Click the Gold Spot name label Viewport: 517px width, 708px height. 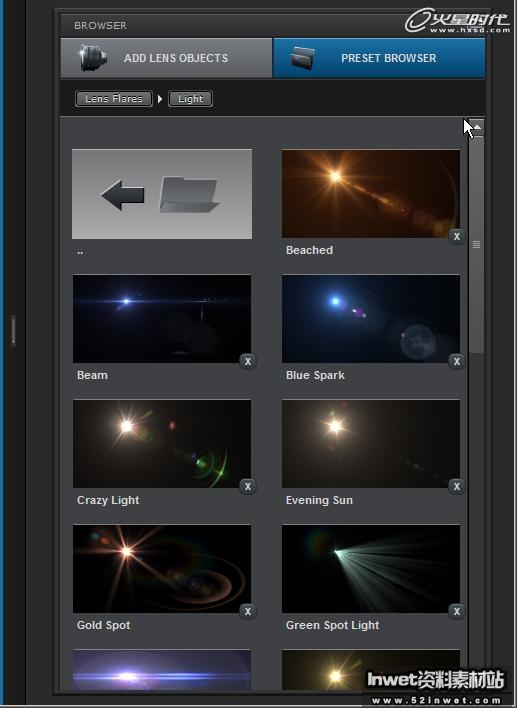pyautogui.click(x=103, y=625)
